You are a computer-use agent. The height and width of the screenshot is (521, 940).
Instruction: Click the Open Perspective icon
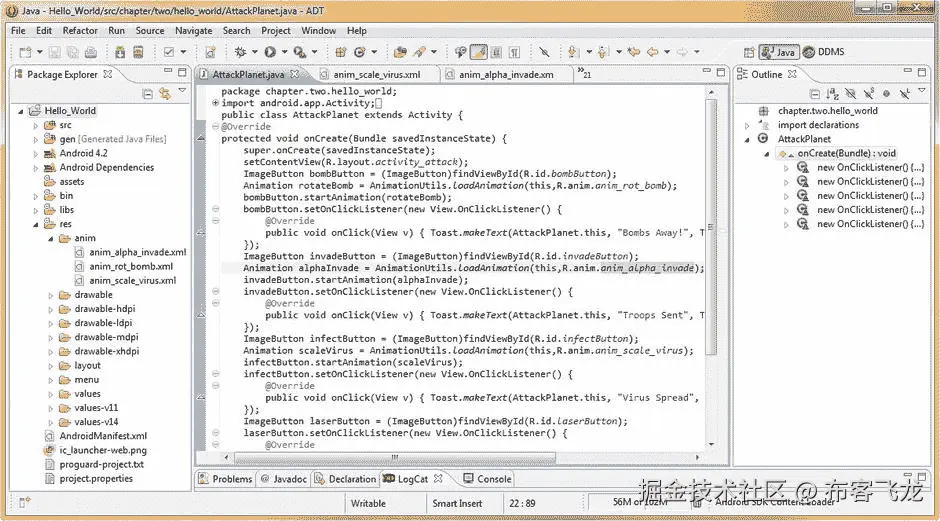click(x=749, y=52)
